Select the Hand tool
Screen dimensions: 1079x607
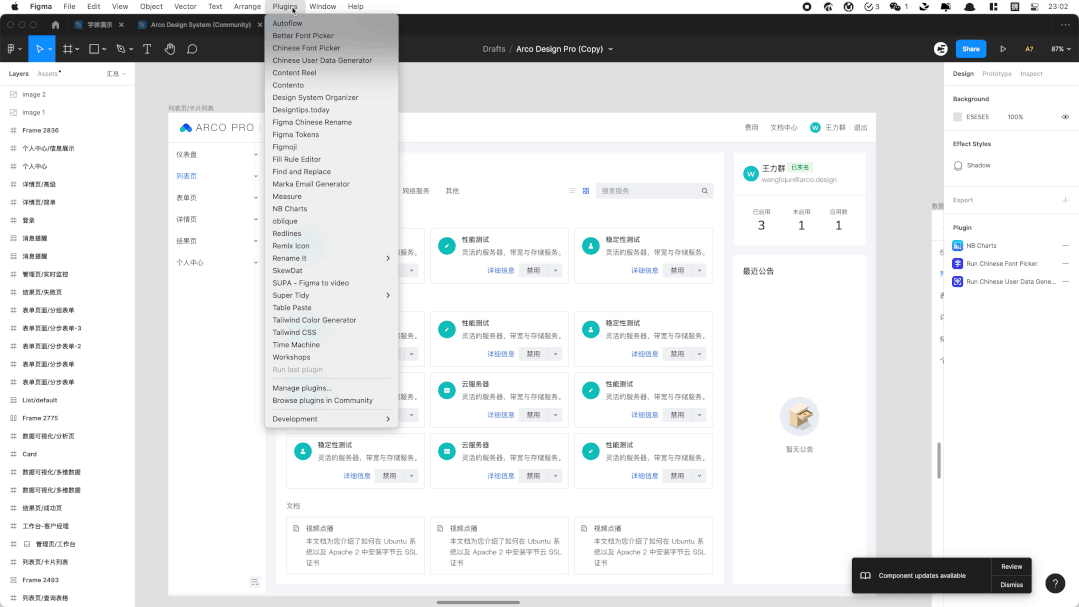[169, 49]
